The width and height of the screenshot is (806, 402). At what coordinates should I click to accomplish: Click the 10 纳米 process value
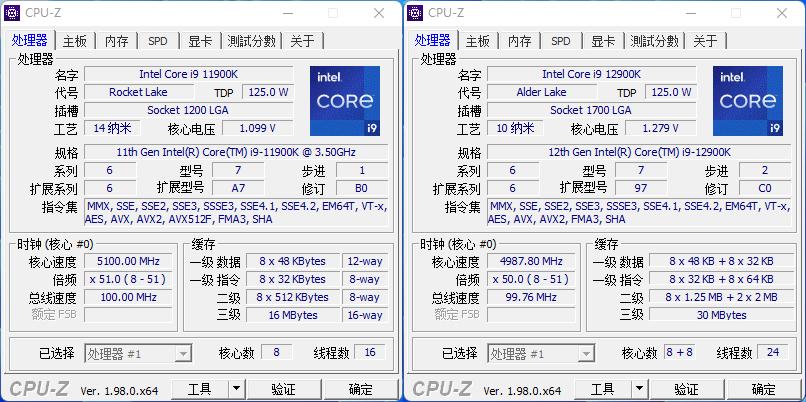(x=515, y=128)
